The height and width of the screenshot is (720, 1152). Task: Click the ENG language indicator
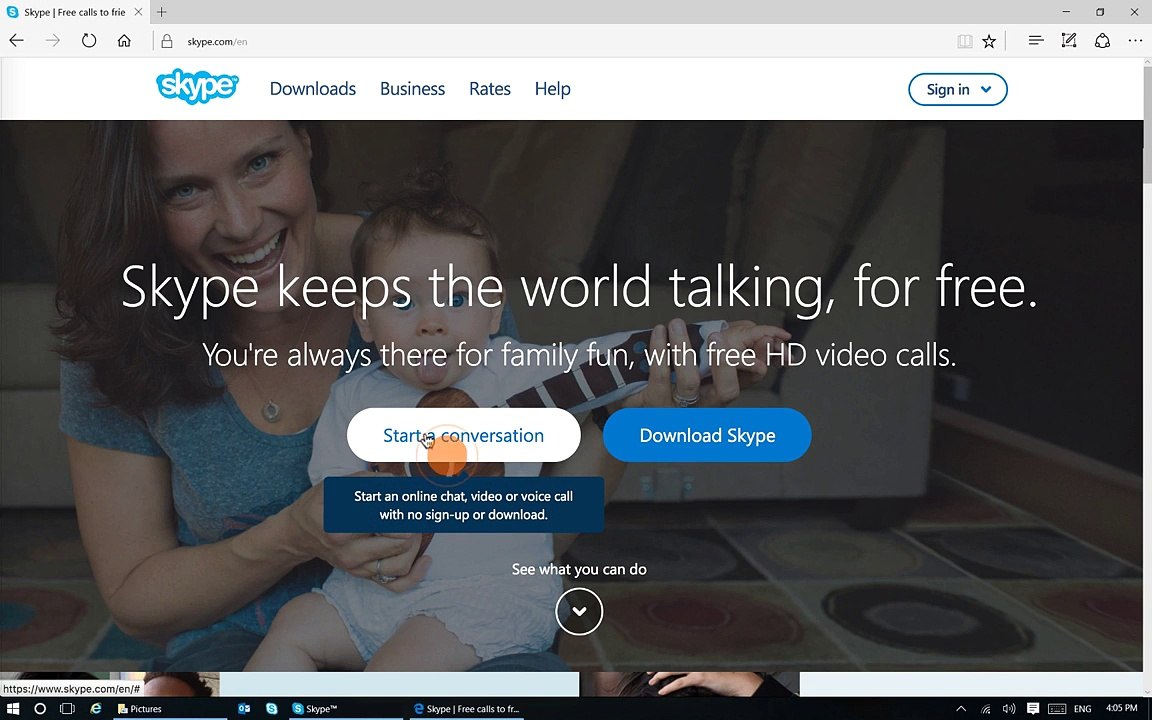coord(1082,708)
